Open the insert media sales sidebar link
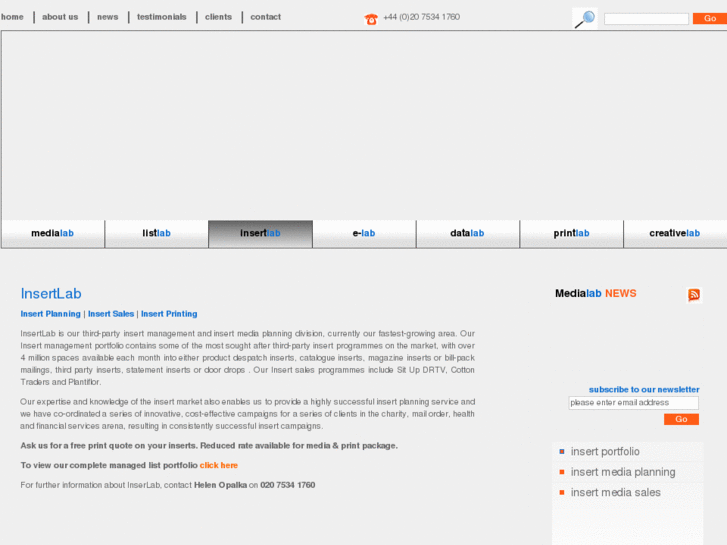Screen dimensions: 727x545 [x=616, y=492]
